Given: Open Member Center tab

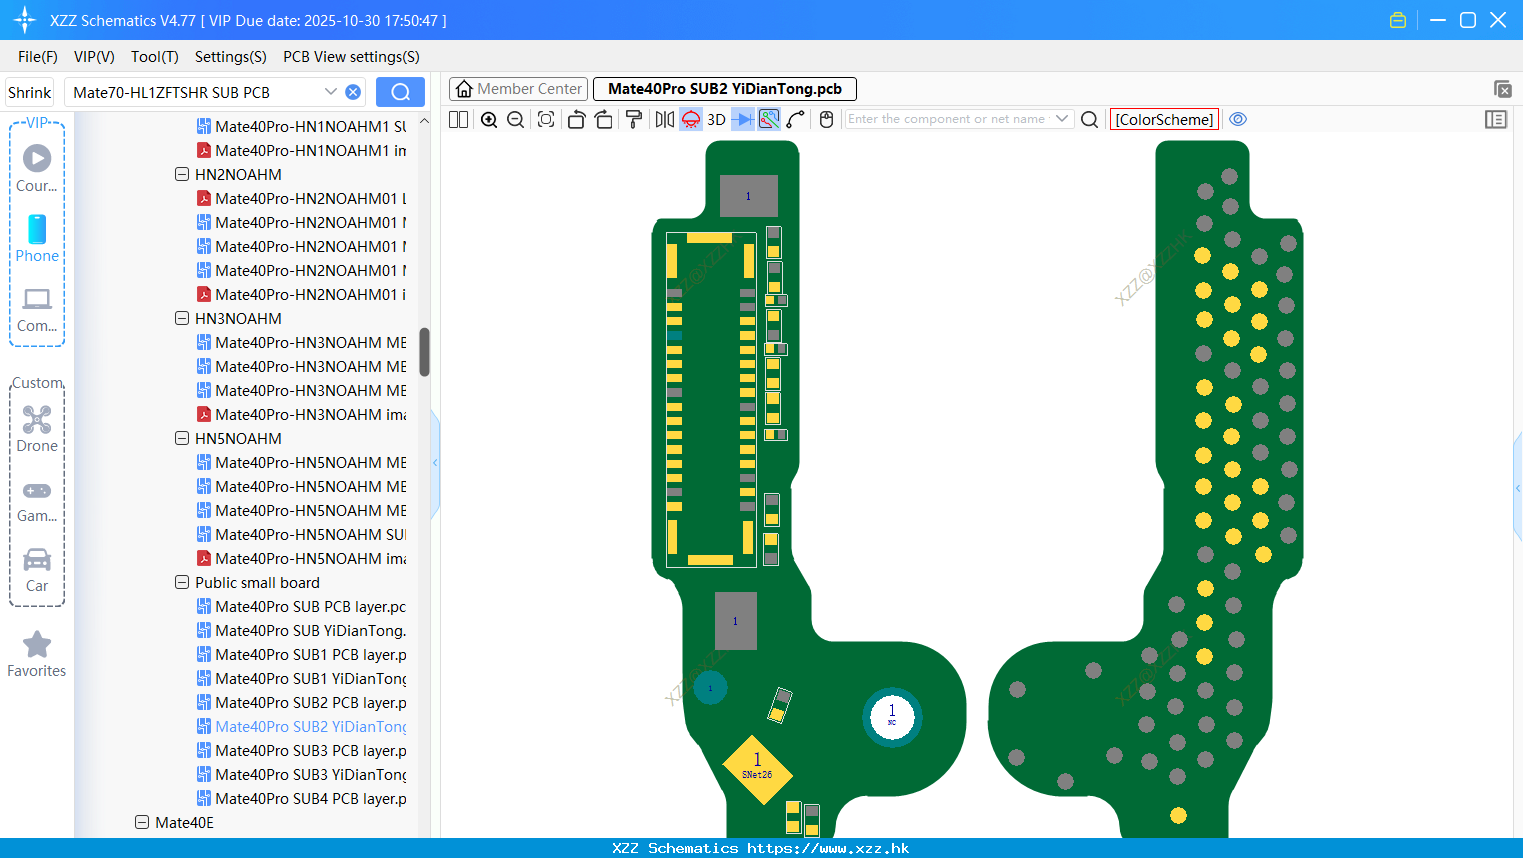Looking at the screenshot, I should point(519,89).
